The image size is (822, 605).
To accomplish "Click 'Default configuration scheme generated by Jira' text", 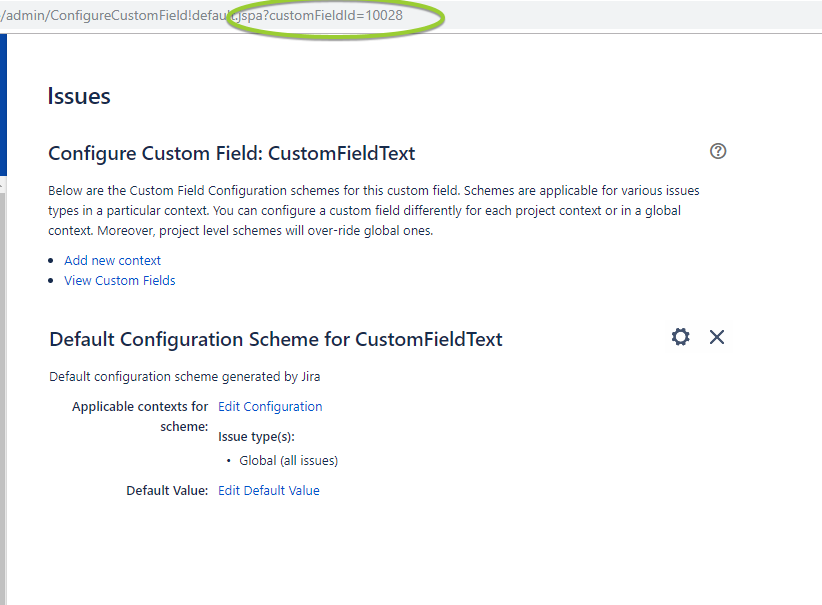I will pos(184,377).
